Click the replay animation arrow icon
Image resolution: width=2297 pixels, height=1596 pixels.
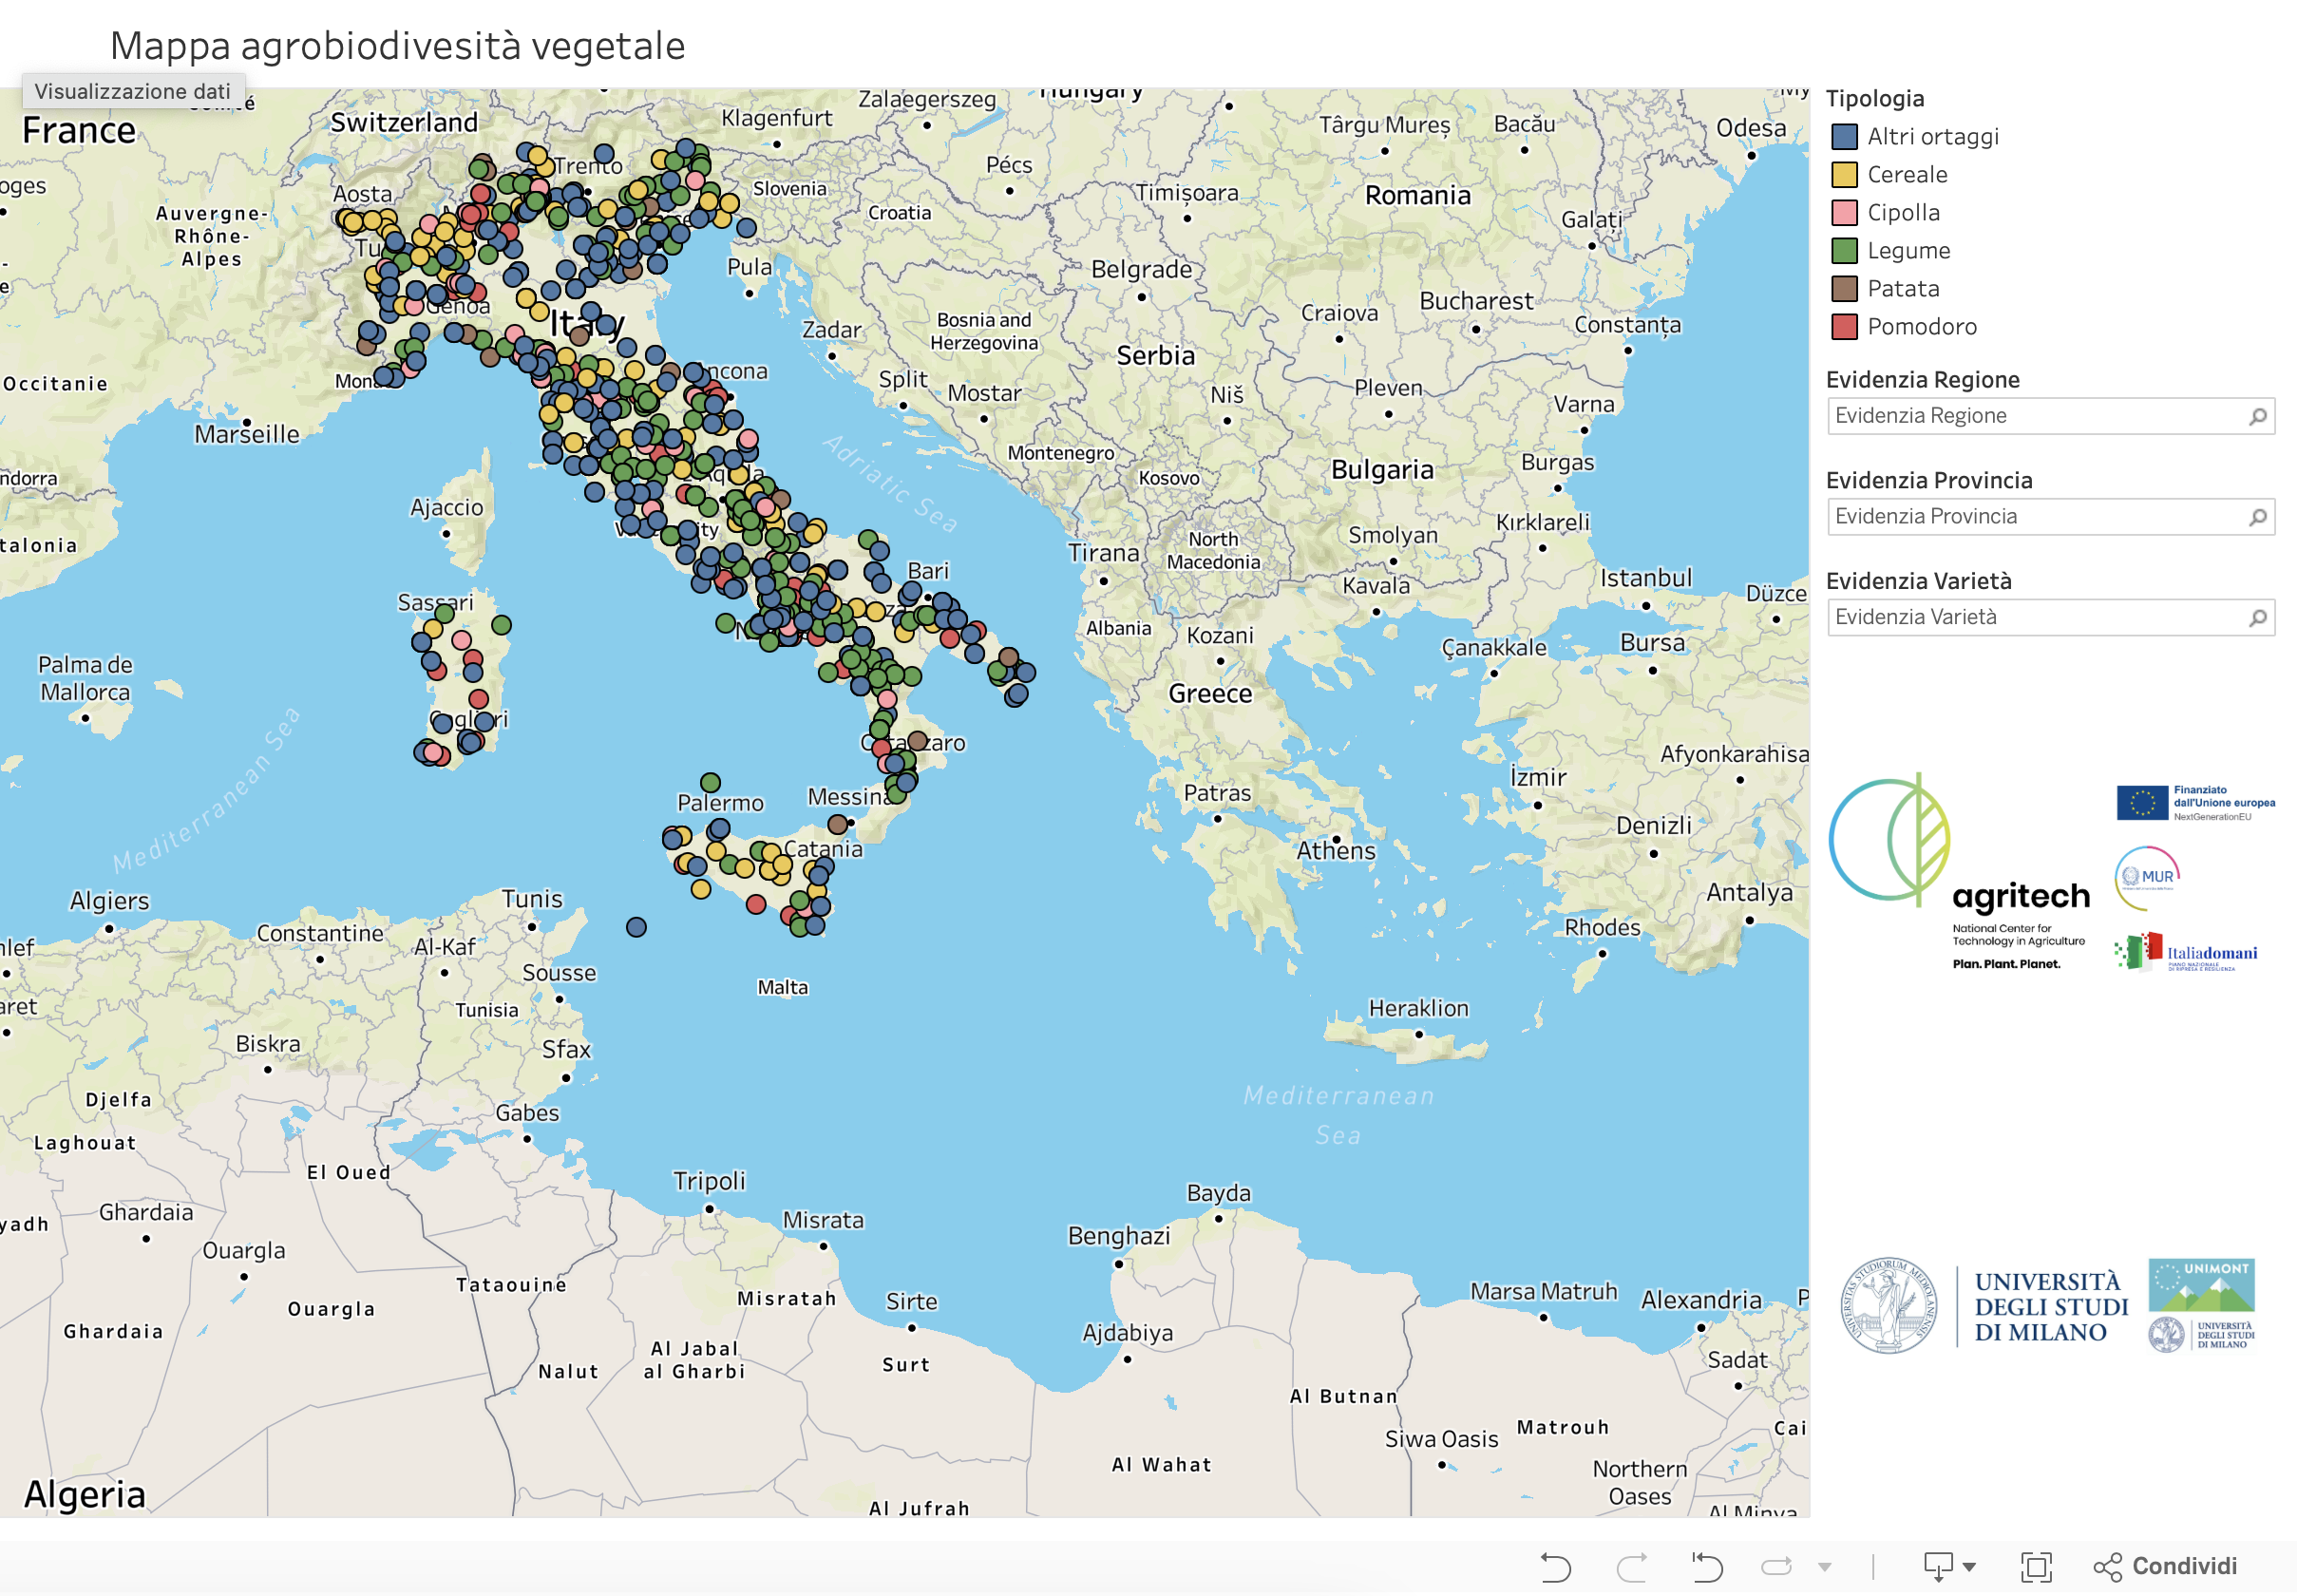click(x=1776, y=1566)
